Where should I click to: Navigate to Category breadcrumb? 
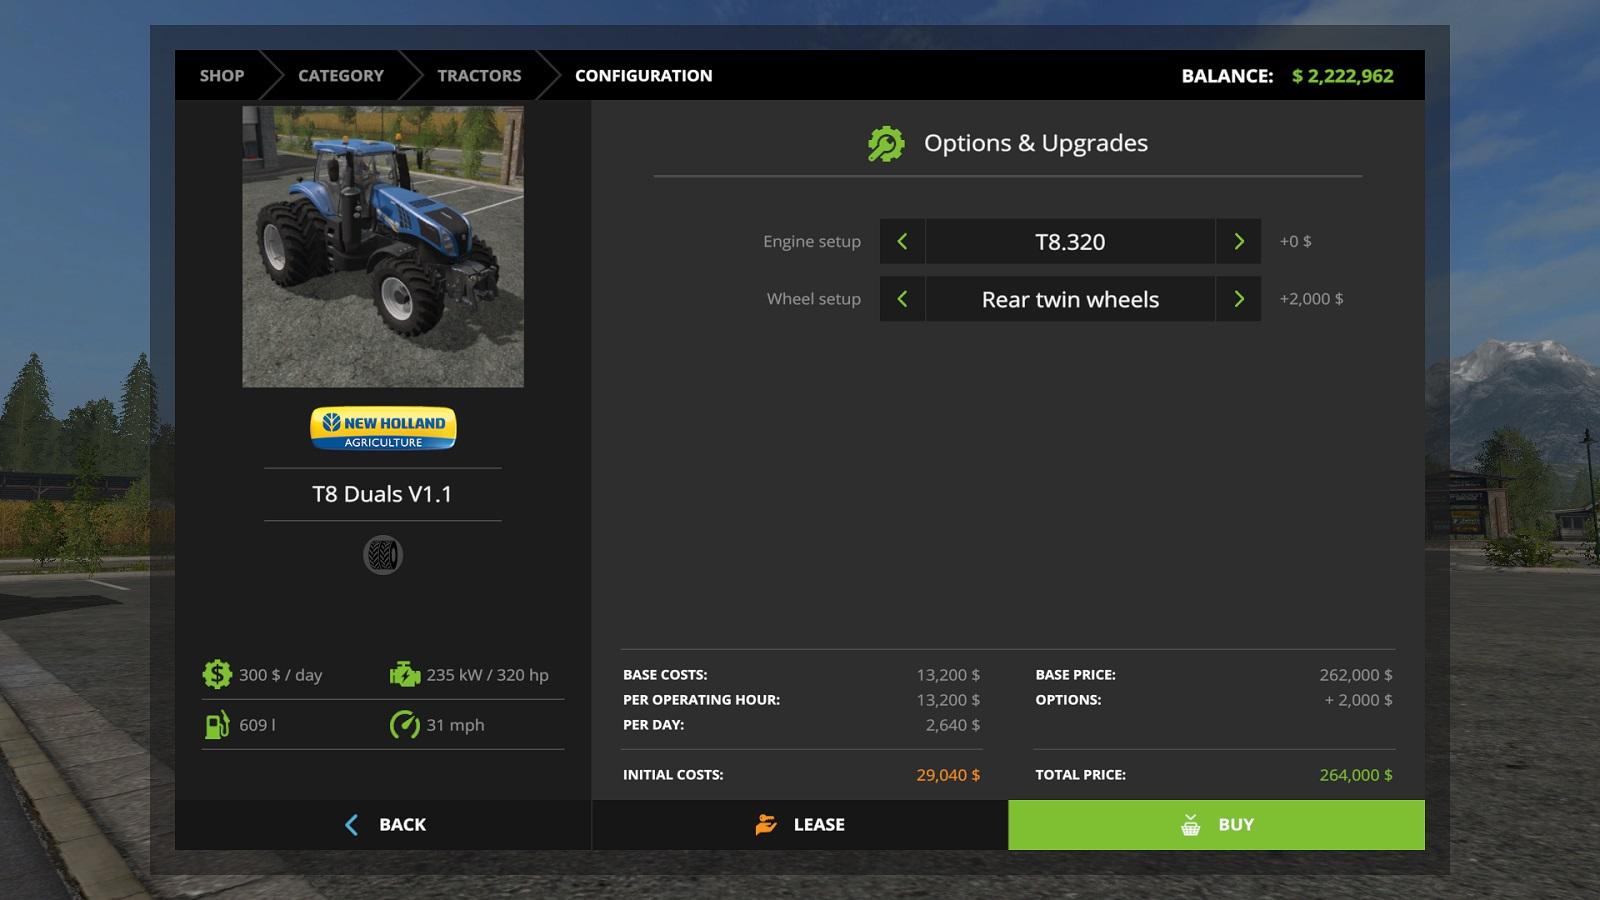pyautogui.click(x=340, y=76)
